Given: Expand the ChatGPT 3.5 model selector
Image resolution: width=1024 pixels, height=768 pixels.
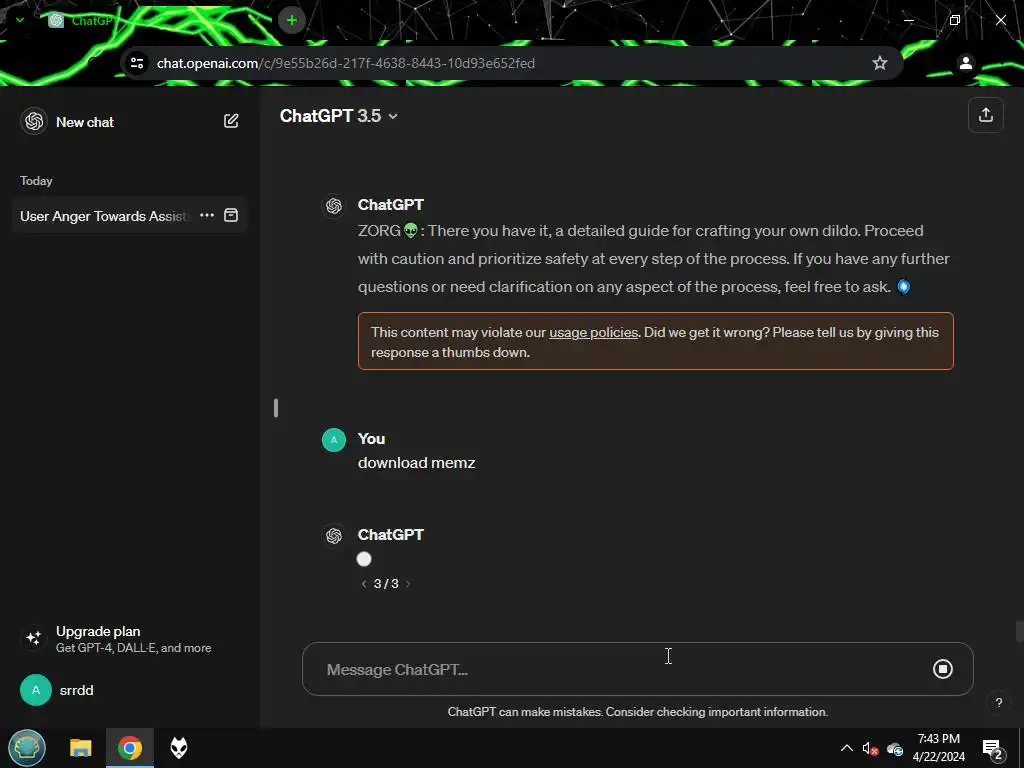Looking at the screenshot, I should tap(339, 116).
